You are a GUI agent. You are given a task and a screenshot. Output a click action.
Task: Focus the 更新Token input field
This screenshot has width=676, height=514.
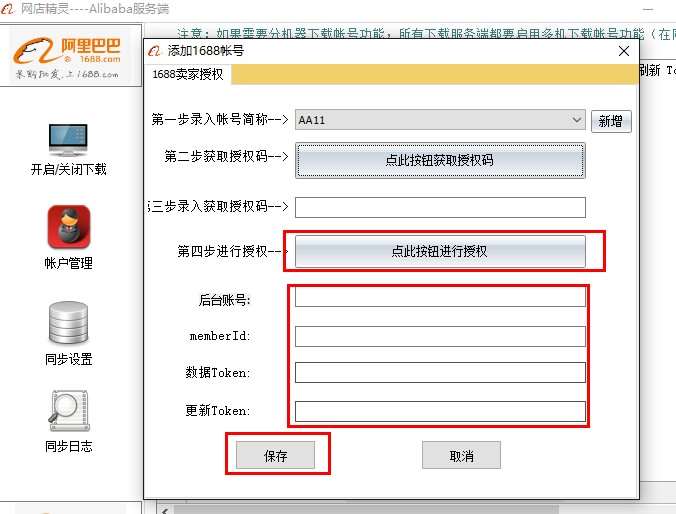pos(440,411)
